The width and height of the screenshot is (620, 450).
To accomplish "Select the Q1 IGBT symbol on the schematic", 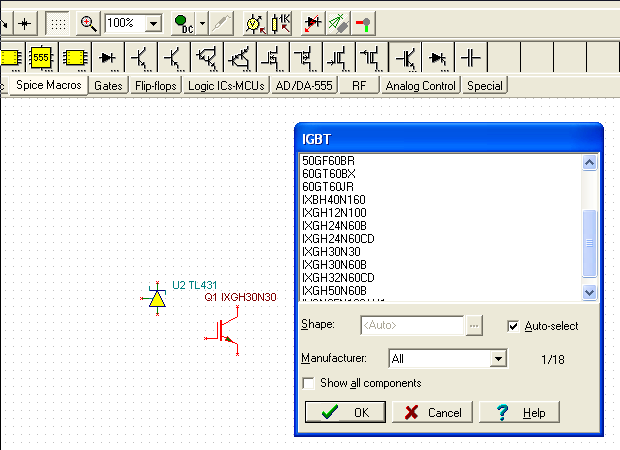I will [x=223, y=331].
